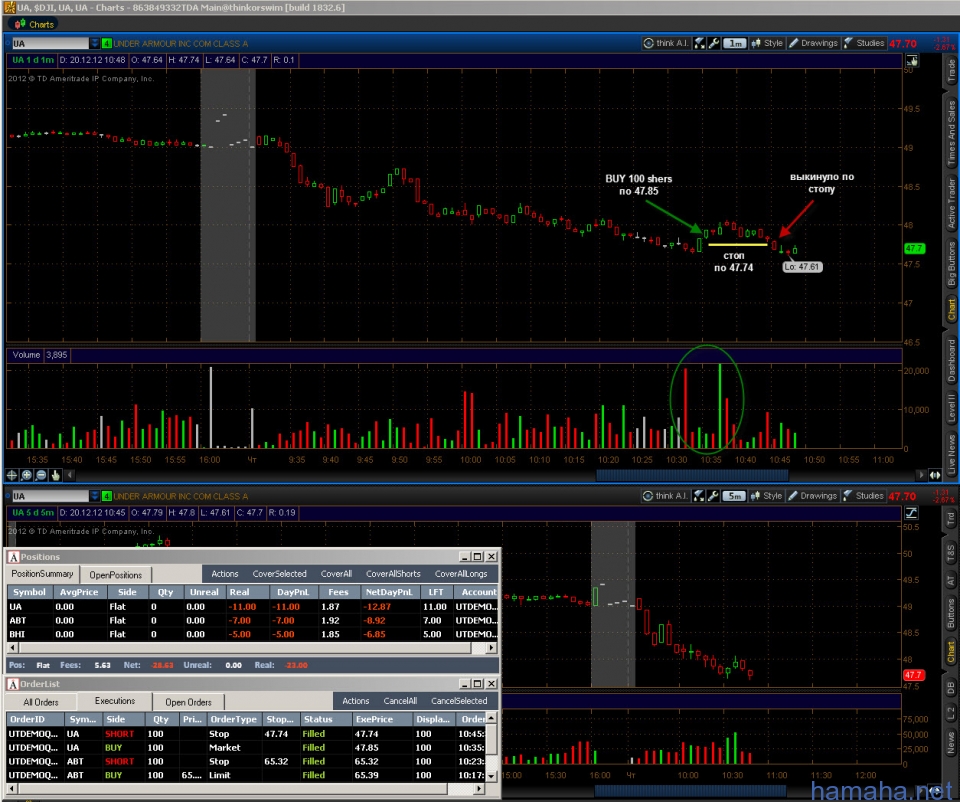Open the Style menu in upper chart toolbar
Viewport: 960px width, 802px height.
767,43
